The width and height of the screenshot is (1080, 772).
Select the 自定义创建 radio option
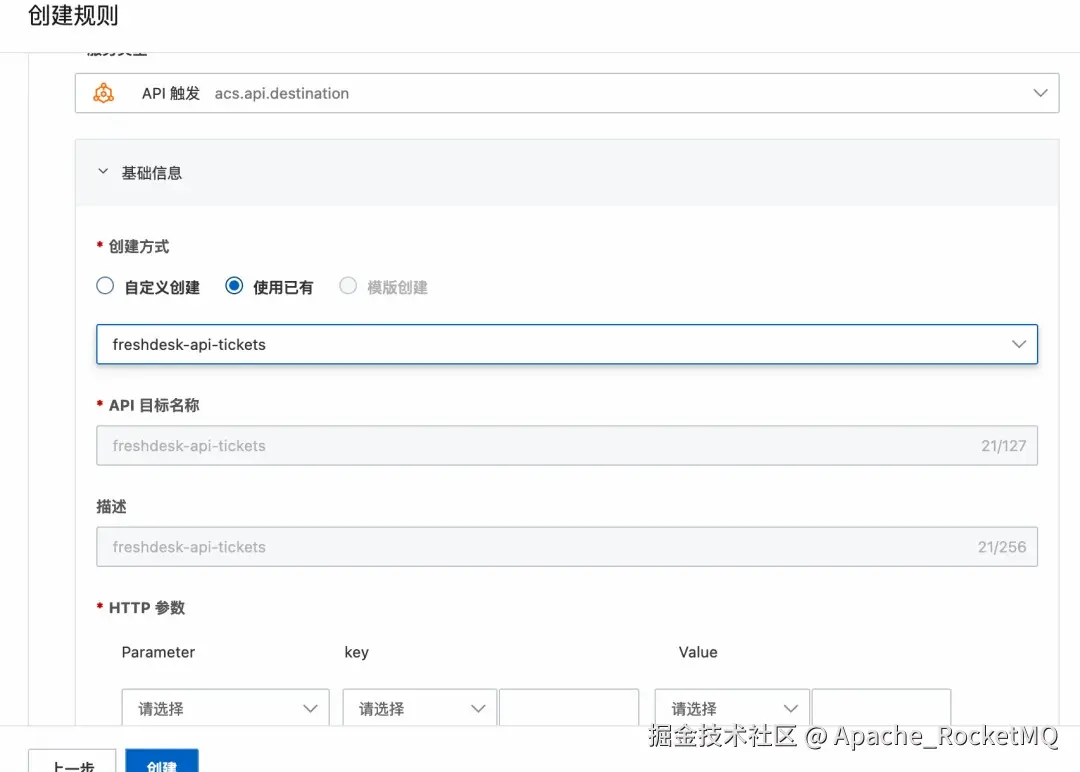coord(105,286)
